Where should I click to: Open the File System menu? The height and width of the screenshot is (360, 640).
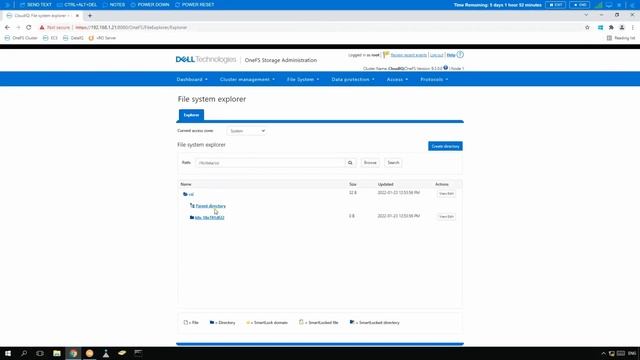(x=303, y=79)
